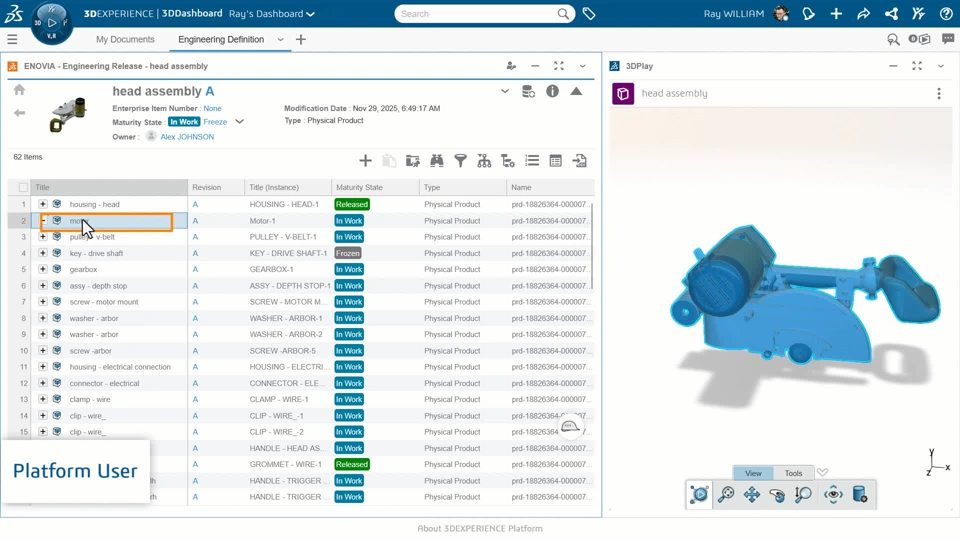
Task: Click the tag icon beside search
Action: (x=589, y=13)
